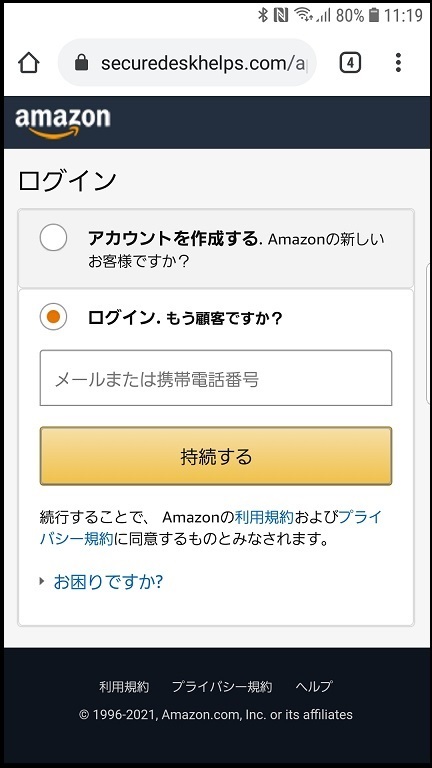The width and height of the screenshot is (432, 768).
Task: Select the ログイン radio button
Action: [x=53, y=317]
